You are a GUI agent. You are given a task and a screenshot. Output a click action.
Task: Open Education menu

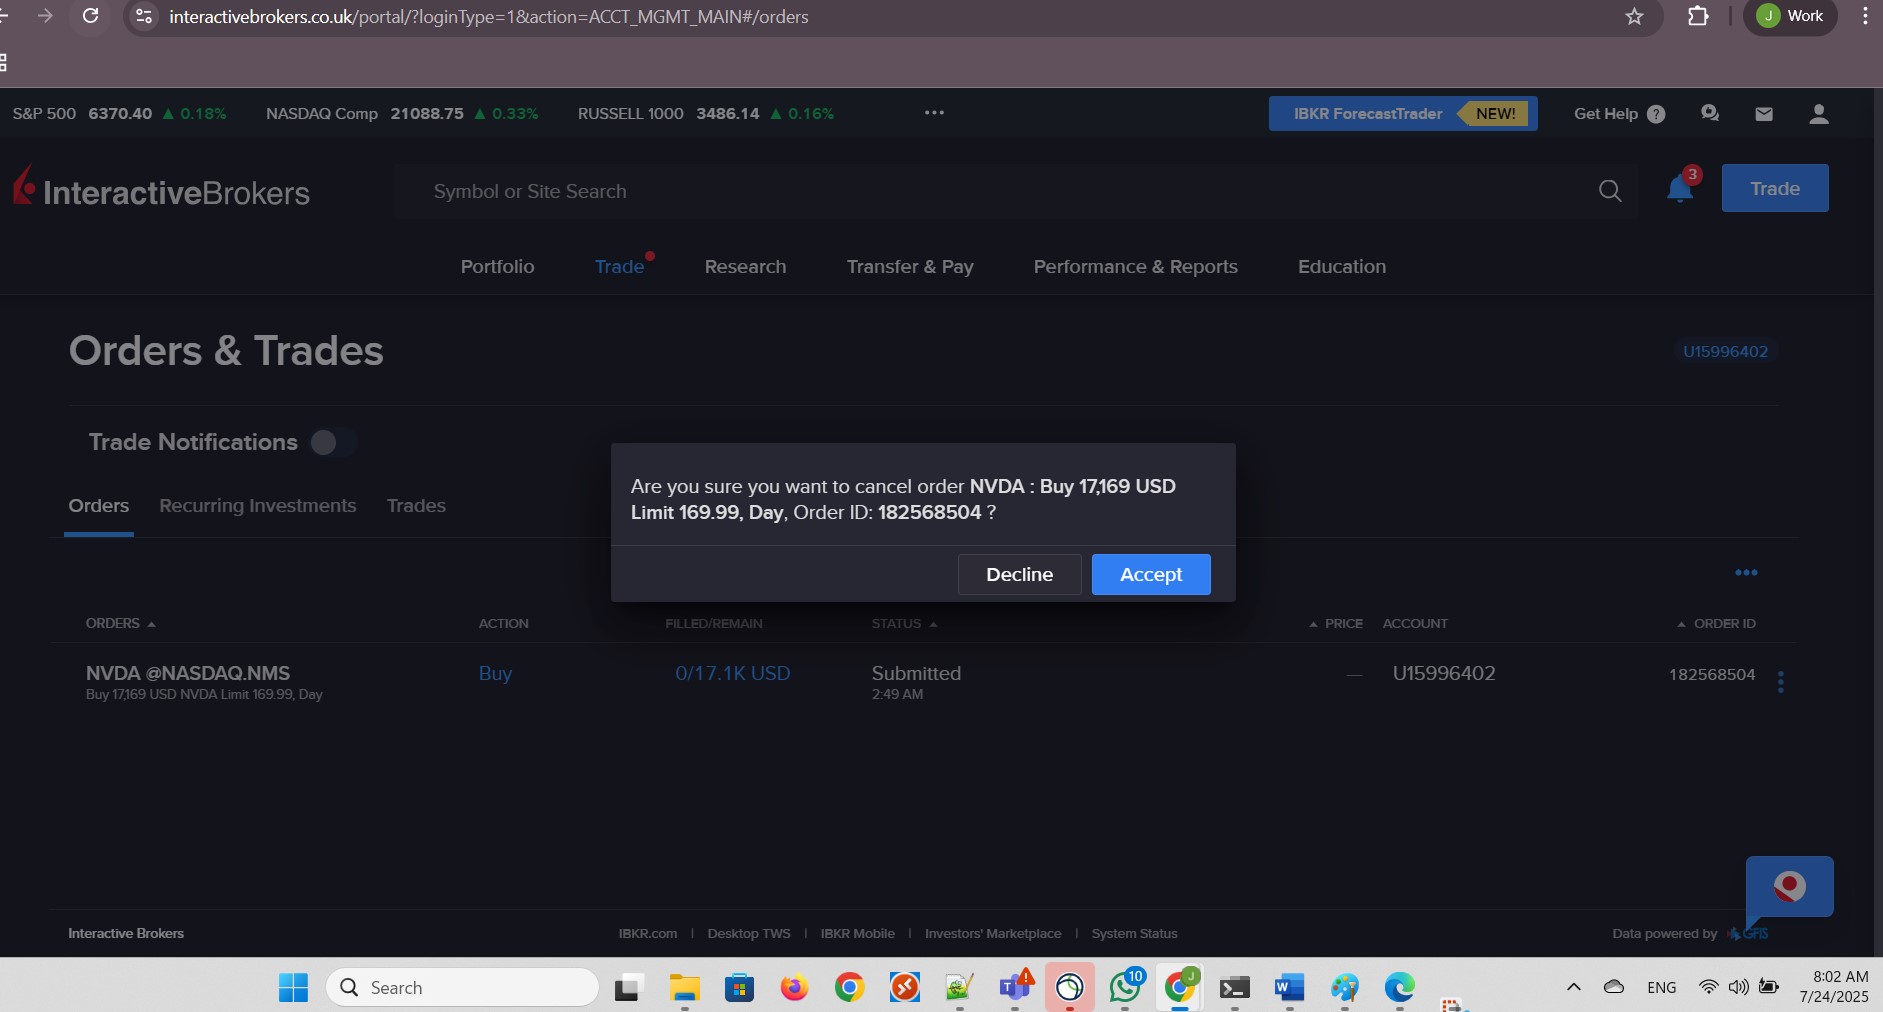[x=1342, y=266]
